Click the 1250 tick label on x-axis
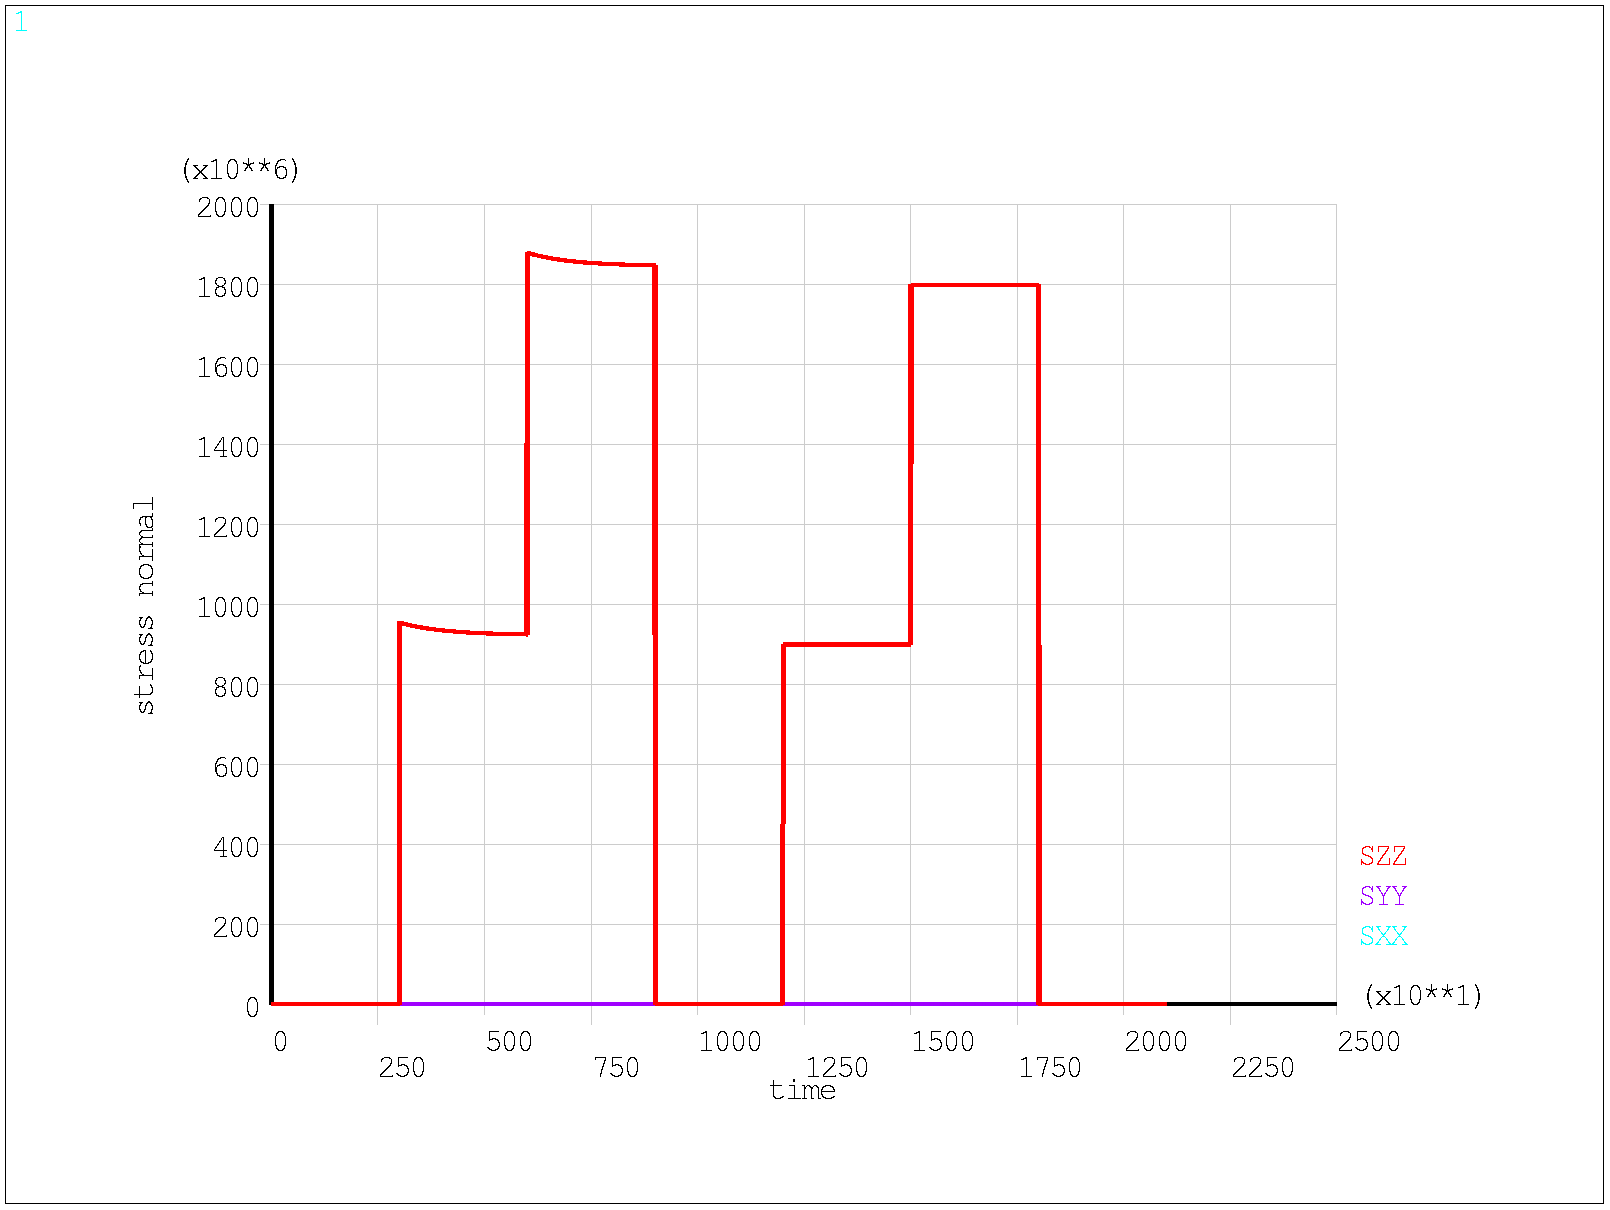The width and height of the screenshot is (1610, 1210). coord(838,1066)
